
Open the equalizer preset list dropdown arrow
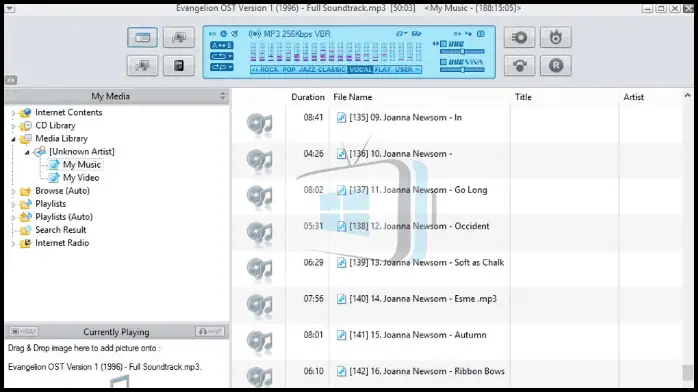pyautogui.click(x=418, y=69)
